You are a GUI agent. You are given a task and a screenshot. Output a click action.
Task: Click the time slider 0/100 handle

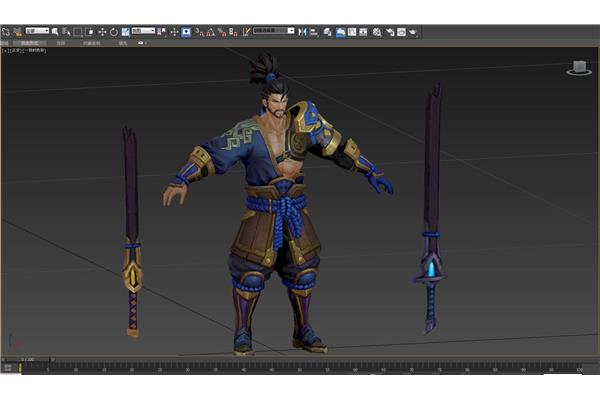click(28, 359)
